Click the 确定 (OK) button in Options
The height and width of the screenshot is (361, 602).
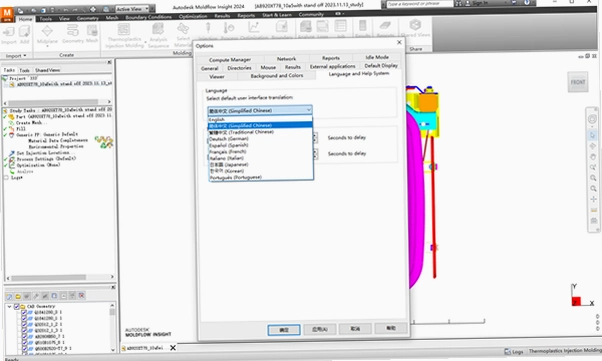(284, 330)
